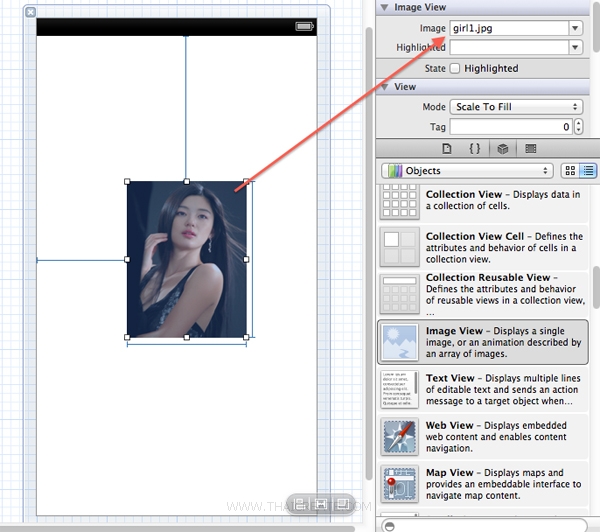Screen dimensions: 600x532
Task: Click the Collection View grid icon
Action: pos(399,201)
